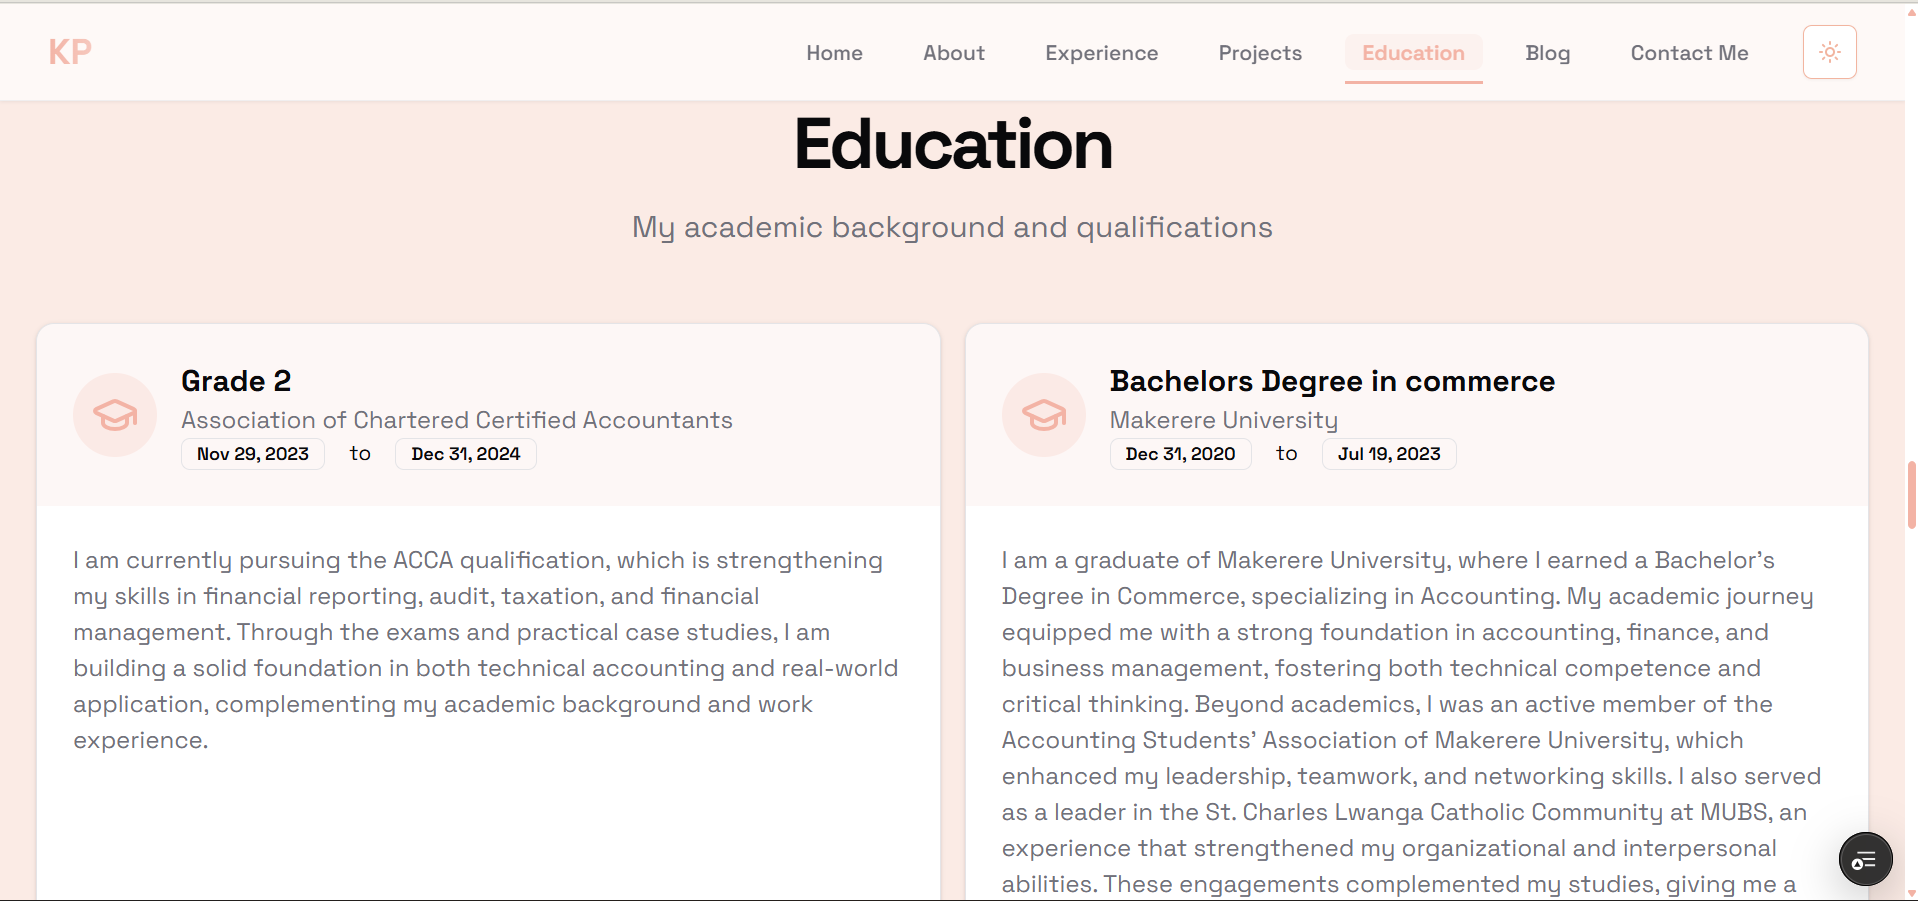Image resolution: width=1918 pixels, height=901 pixels.
Task: Click the Dec 31, 2024 date badge
Action: [465, 454]
